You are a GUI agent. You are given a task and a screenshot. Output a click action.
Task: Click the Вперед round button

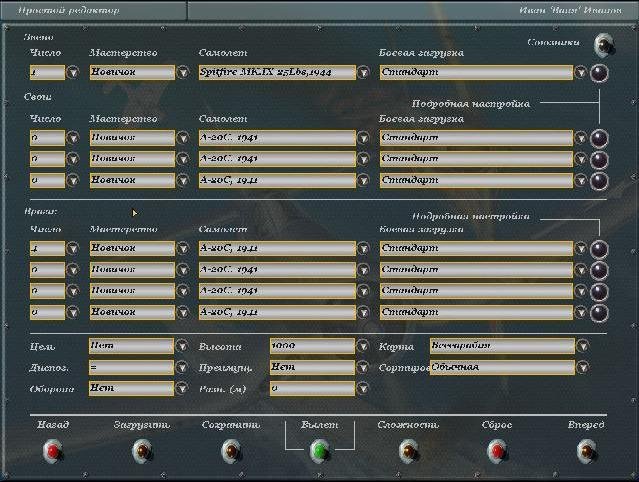pos(586,451)
